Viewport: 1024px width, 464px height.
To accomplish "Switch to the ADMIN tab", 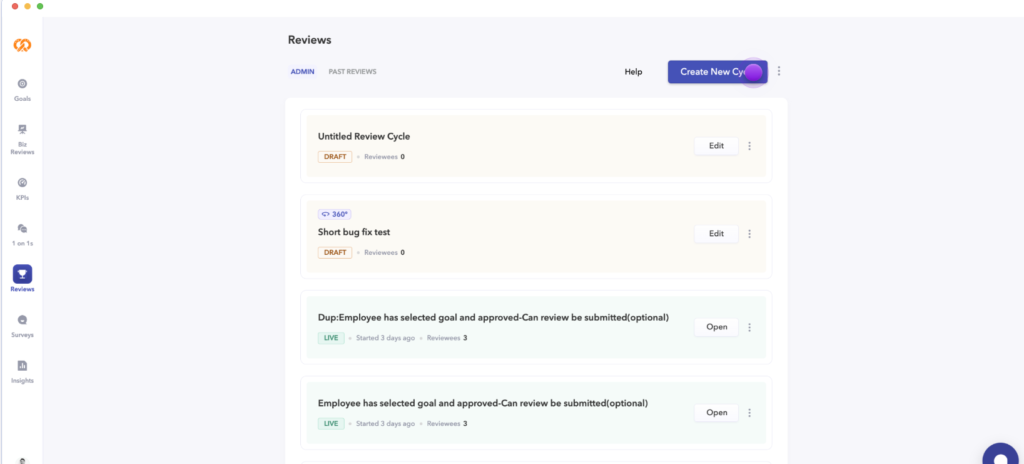I will (x=302, y=72).
